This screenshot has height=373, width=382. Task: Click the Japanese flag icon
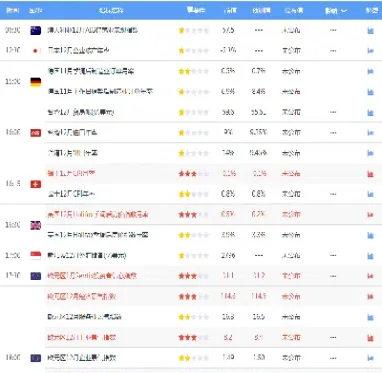(x=36, y=51)
